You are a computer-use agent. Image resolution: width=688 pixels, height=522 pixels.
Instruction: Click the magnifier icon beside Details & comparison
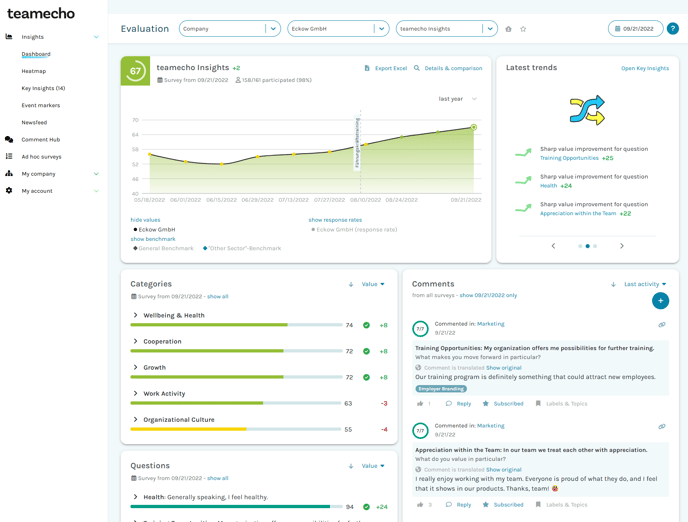coord(416,68)
